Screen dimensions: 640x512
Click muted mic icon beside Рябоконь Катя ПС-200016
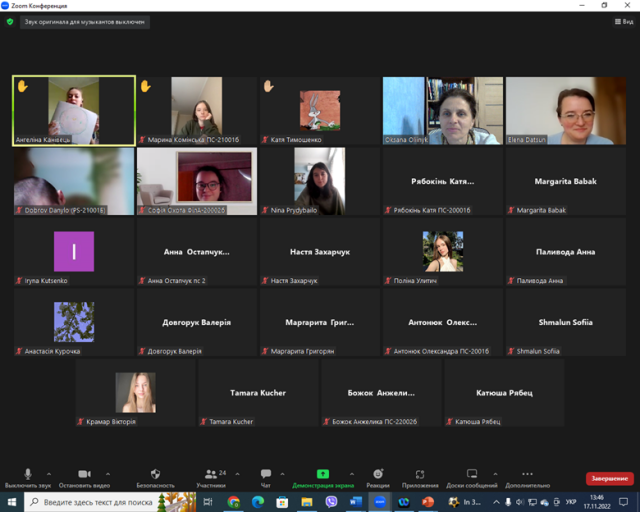pyautogui.click(x=388, y=210)
